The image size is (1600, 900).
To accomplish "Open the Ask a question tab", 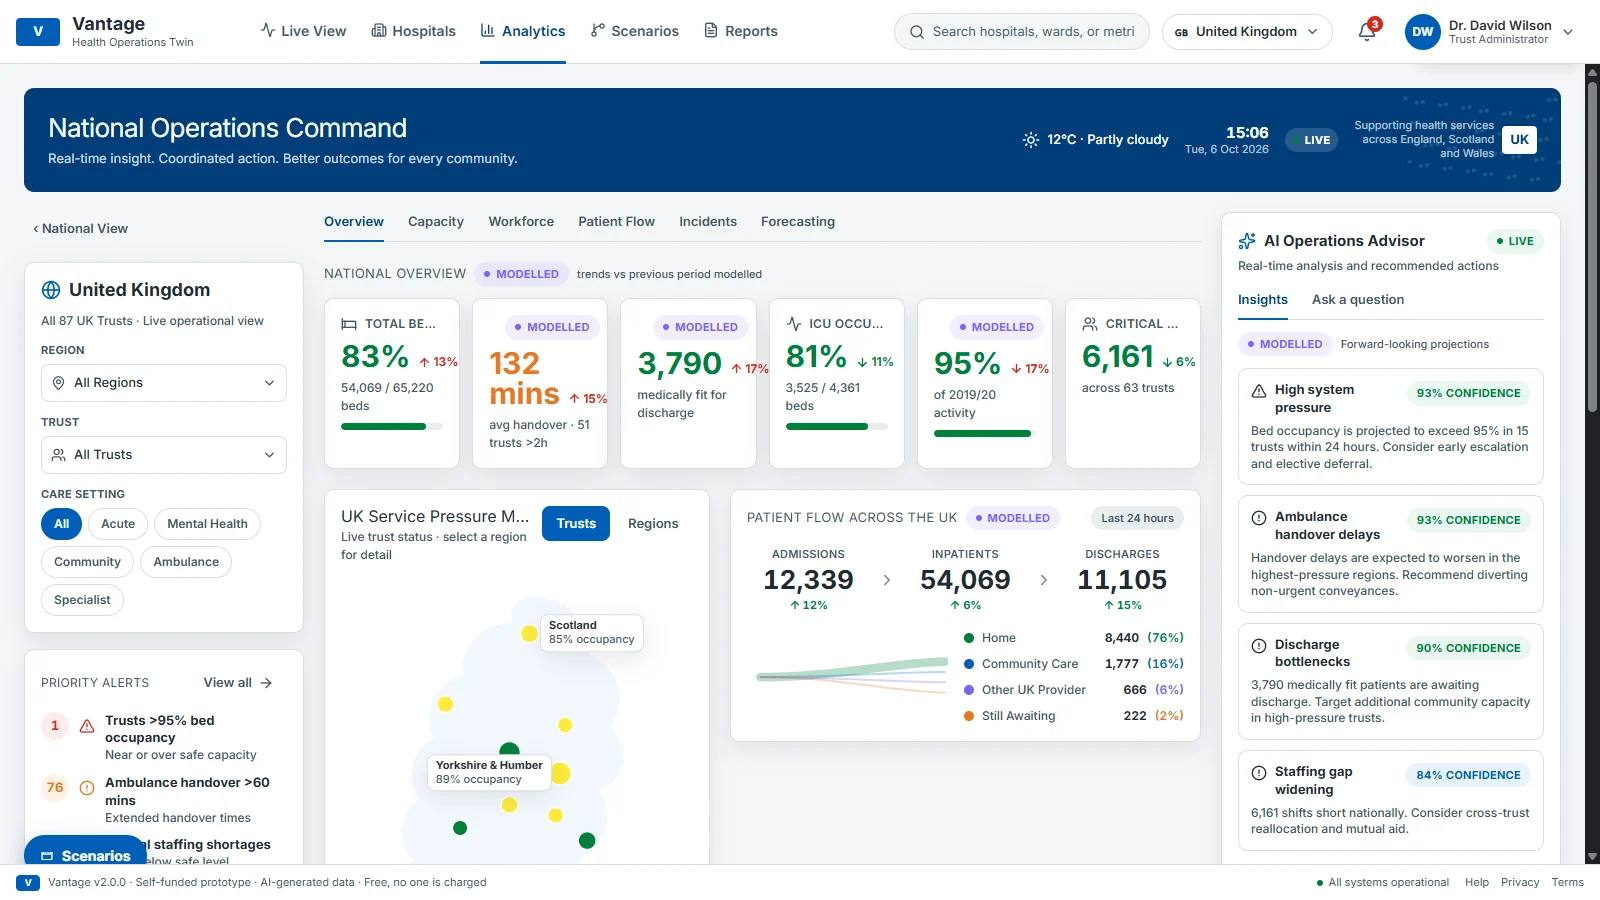I will [x=1358, y=300].
